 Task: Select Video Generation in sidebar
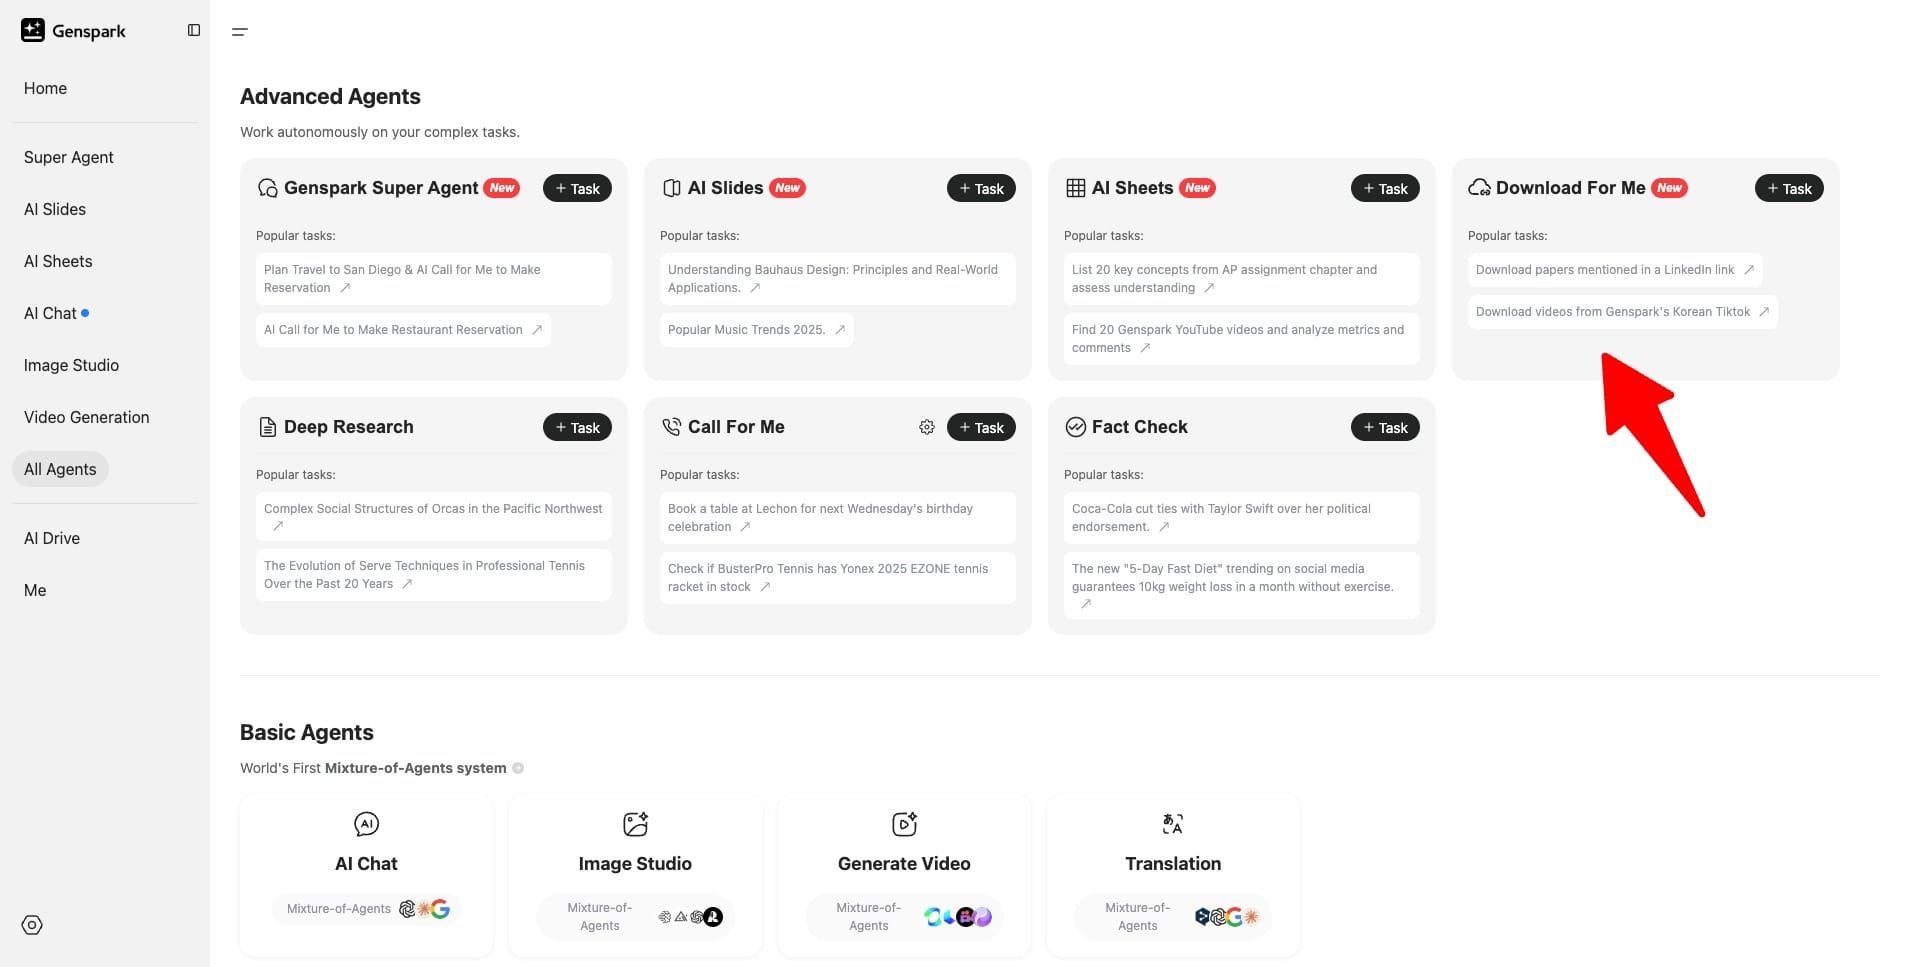(87, 417)
